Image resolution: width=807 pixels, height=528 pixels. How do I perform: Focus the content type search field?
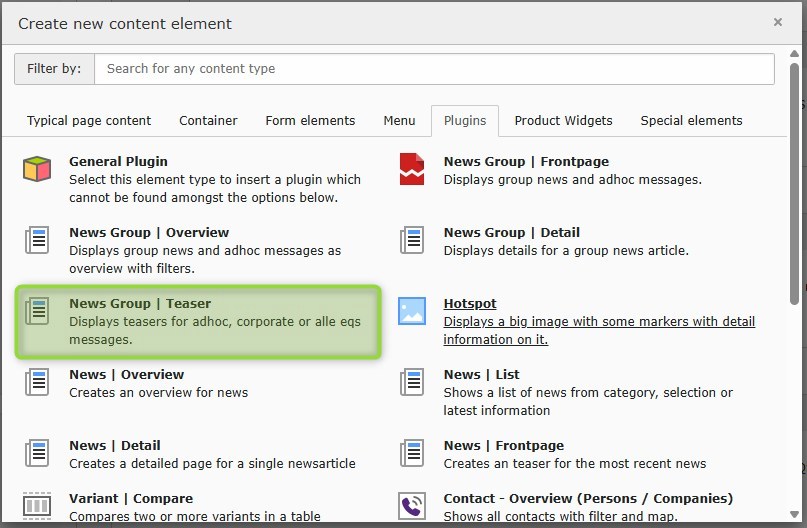[x=434, y=69]
